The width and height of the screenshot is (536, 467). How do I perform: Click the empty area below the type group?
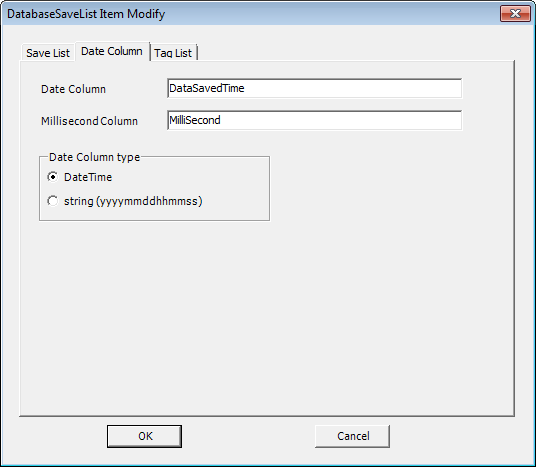pos(267,318)
